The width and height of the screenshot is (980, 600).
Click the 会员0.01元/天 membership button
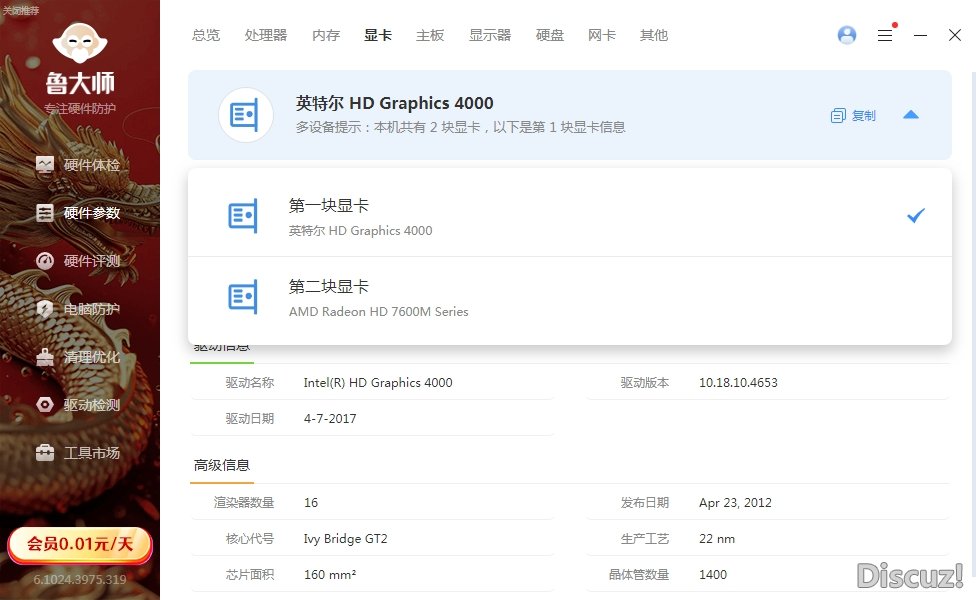click(80, 544)
